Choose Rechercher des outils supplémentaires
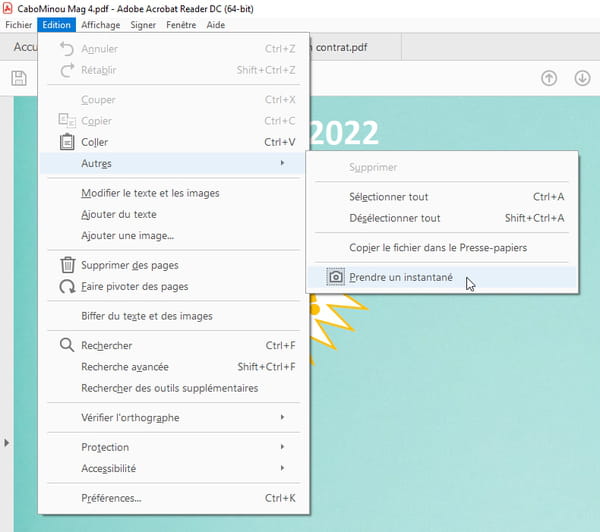 (x=173, y=388)
